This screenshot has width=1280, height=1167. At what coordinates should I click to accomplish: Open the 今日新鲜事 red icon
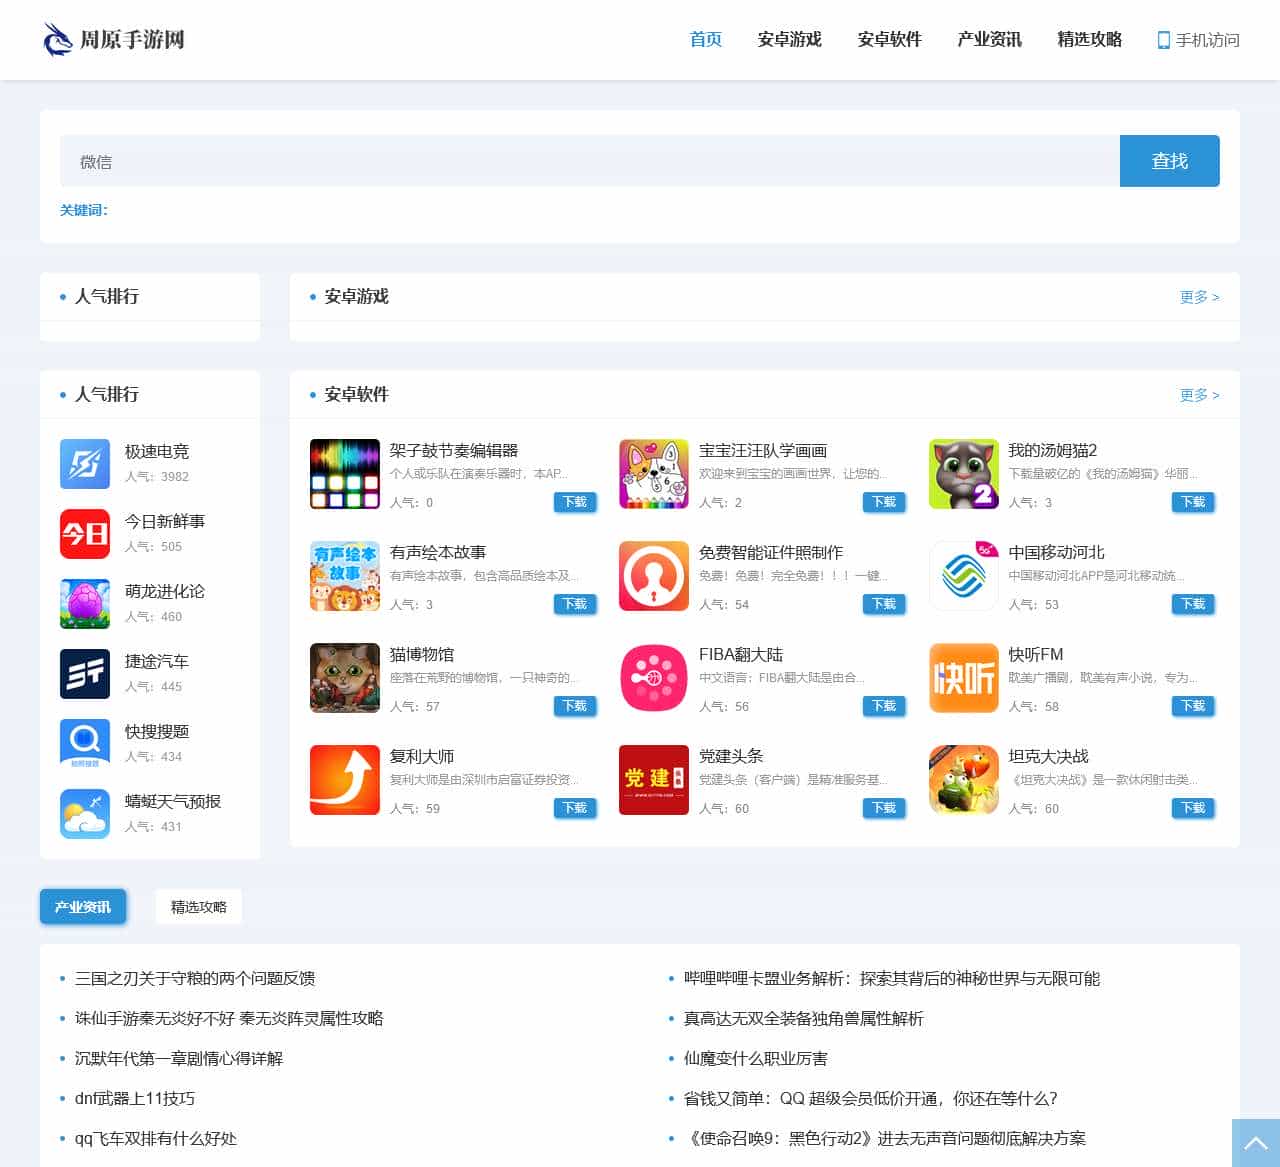click(85, 534)
